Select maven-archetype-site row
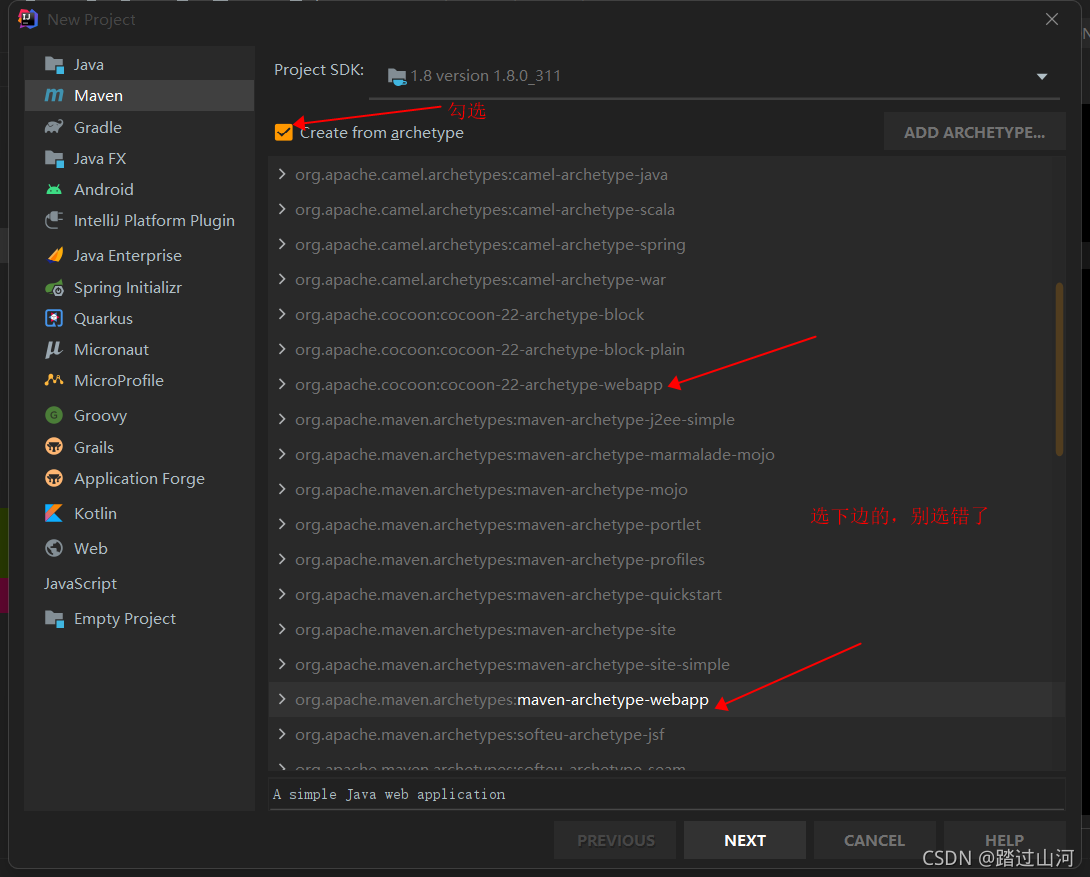 (667, 630)
